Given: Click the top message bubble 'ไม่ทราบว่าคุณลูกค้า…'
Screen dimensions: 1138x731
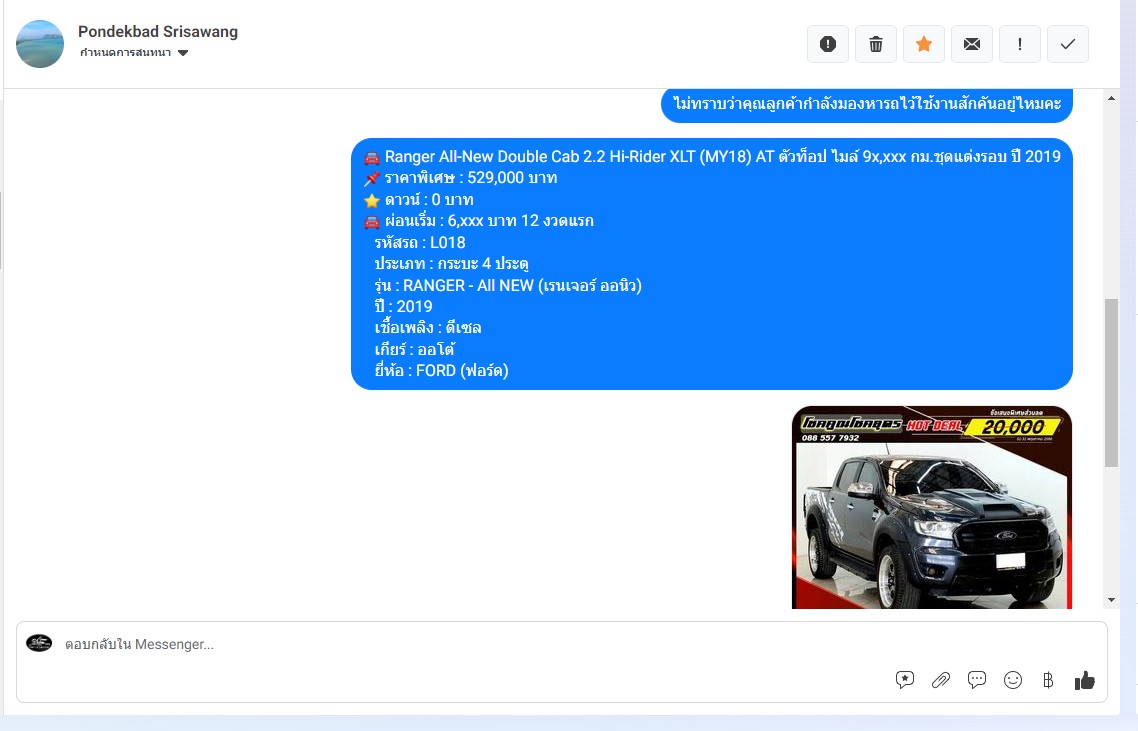Looking at the screenshot, I should [867, 105].
